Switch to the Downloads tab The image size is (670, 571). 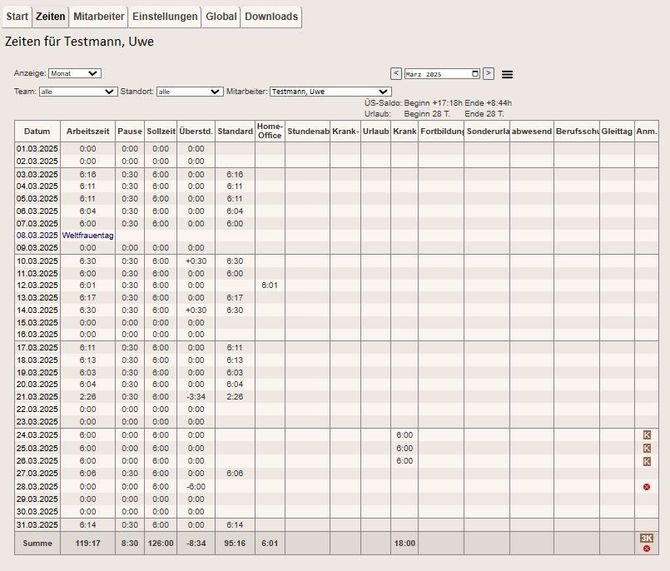tap(271, 17)
